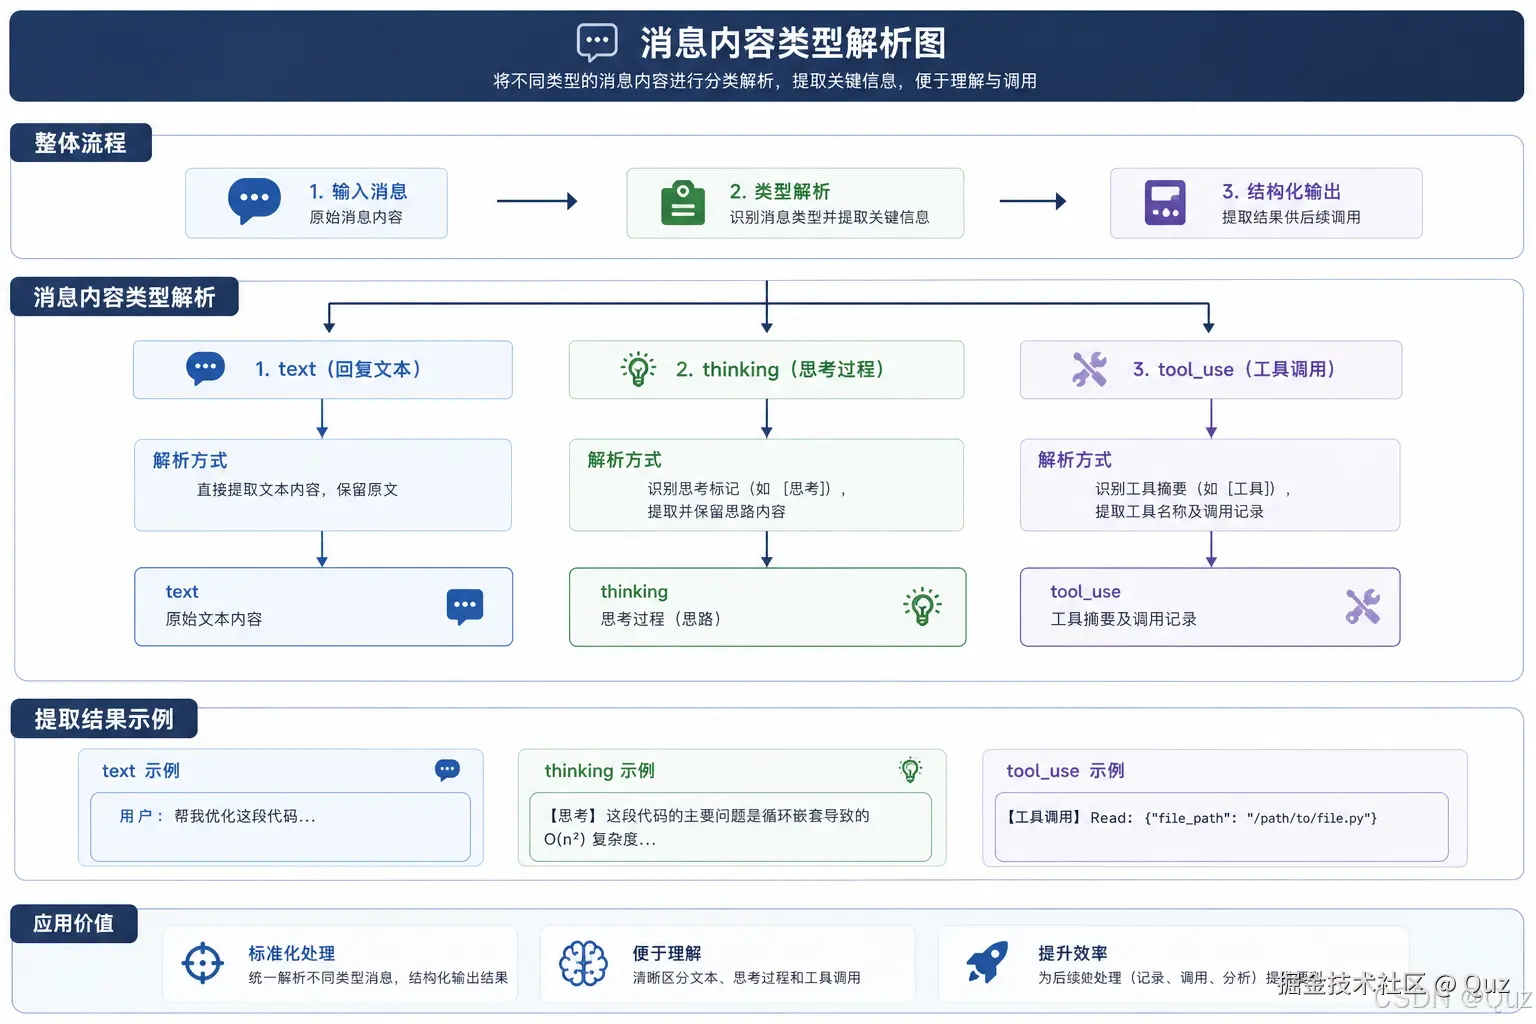1536x1024 pixels.
Task: Click the 3. 结构化输出 step title
Action: point(1281,191)
